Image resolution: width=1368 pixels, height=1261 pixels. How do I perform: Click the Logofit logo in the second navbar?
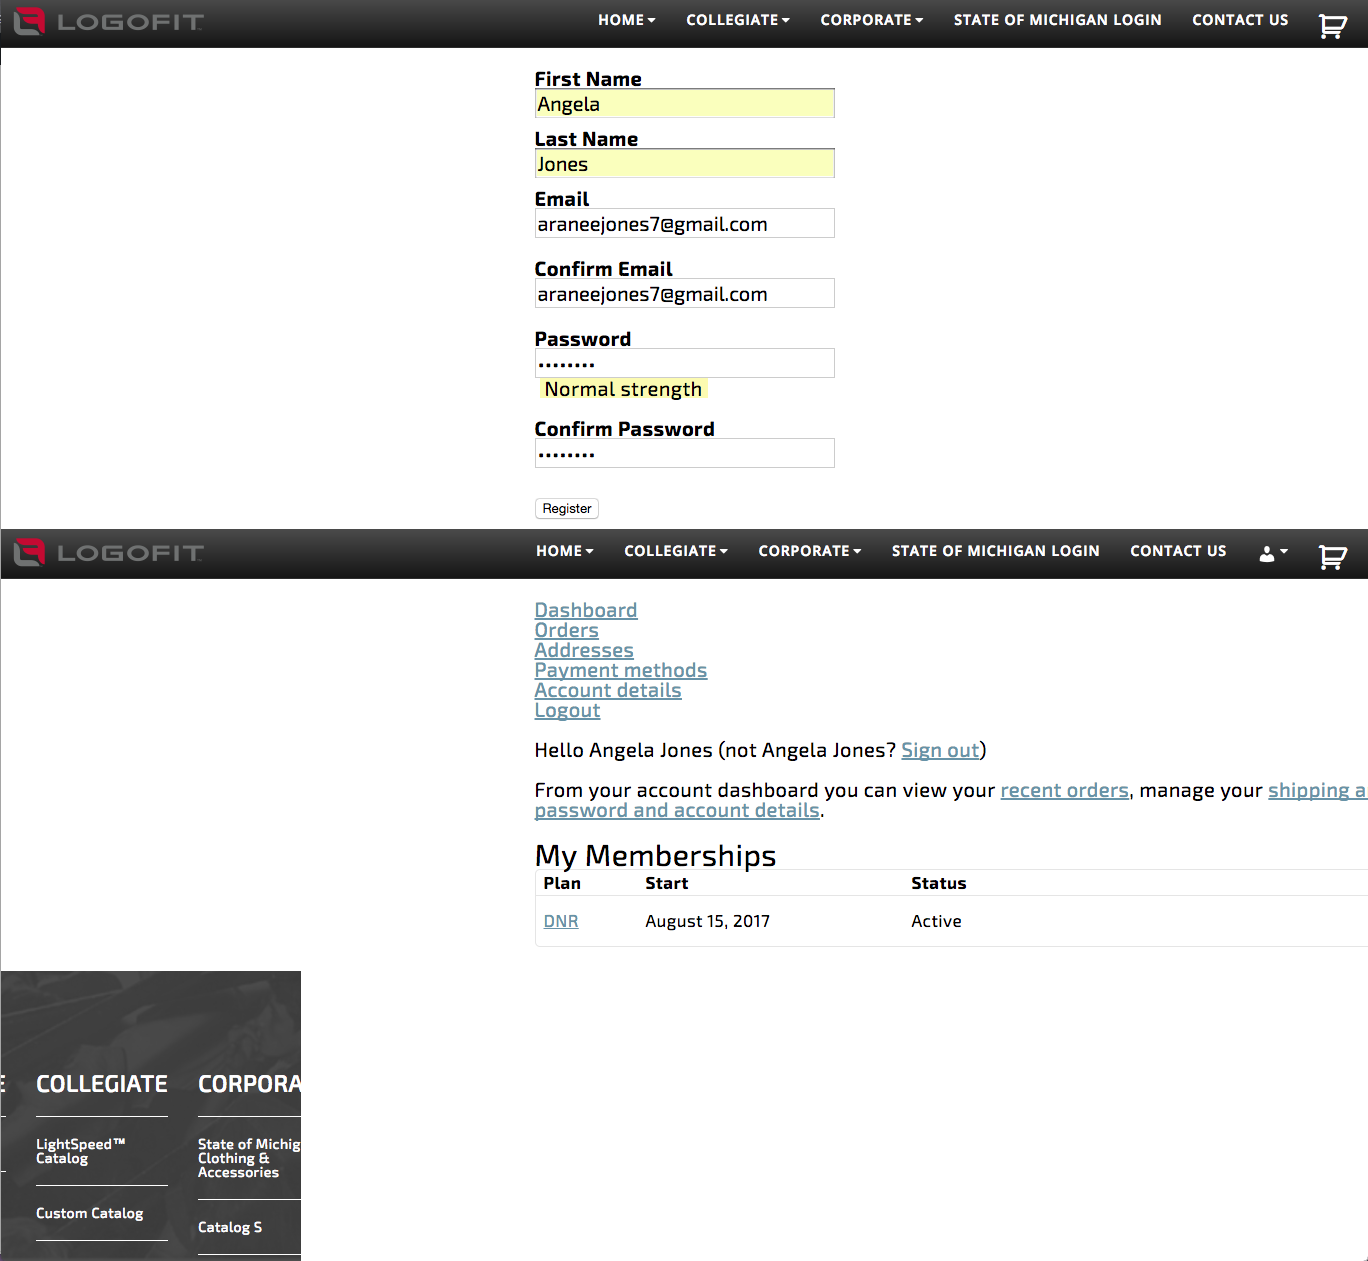pos(108,552)
